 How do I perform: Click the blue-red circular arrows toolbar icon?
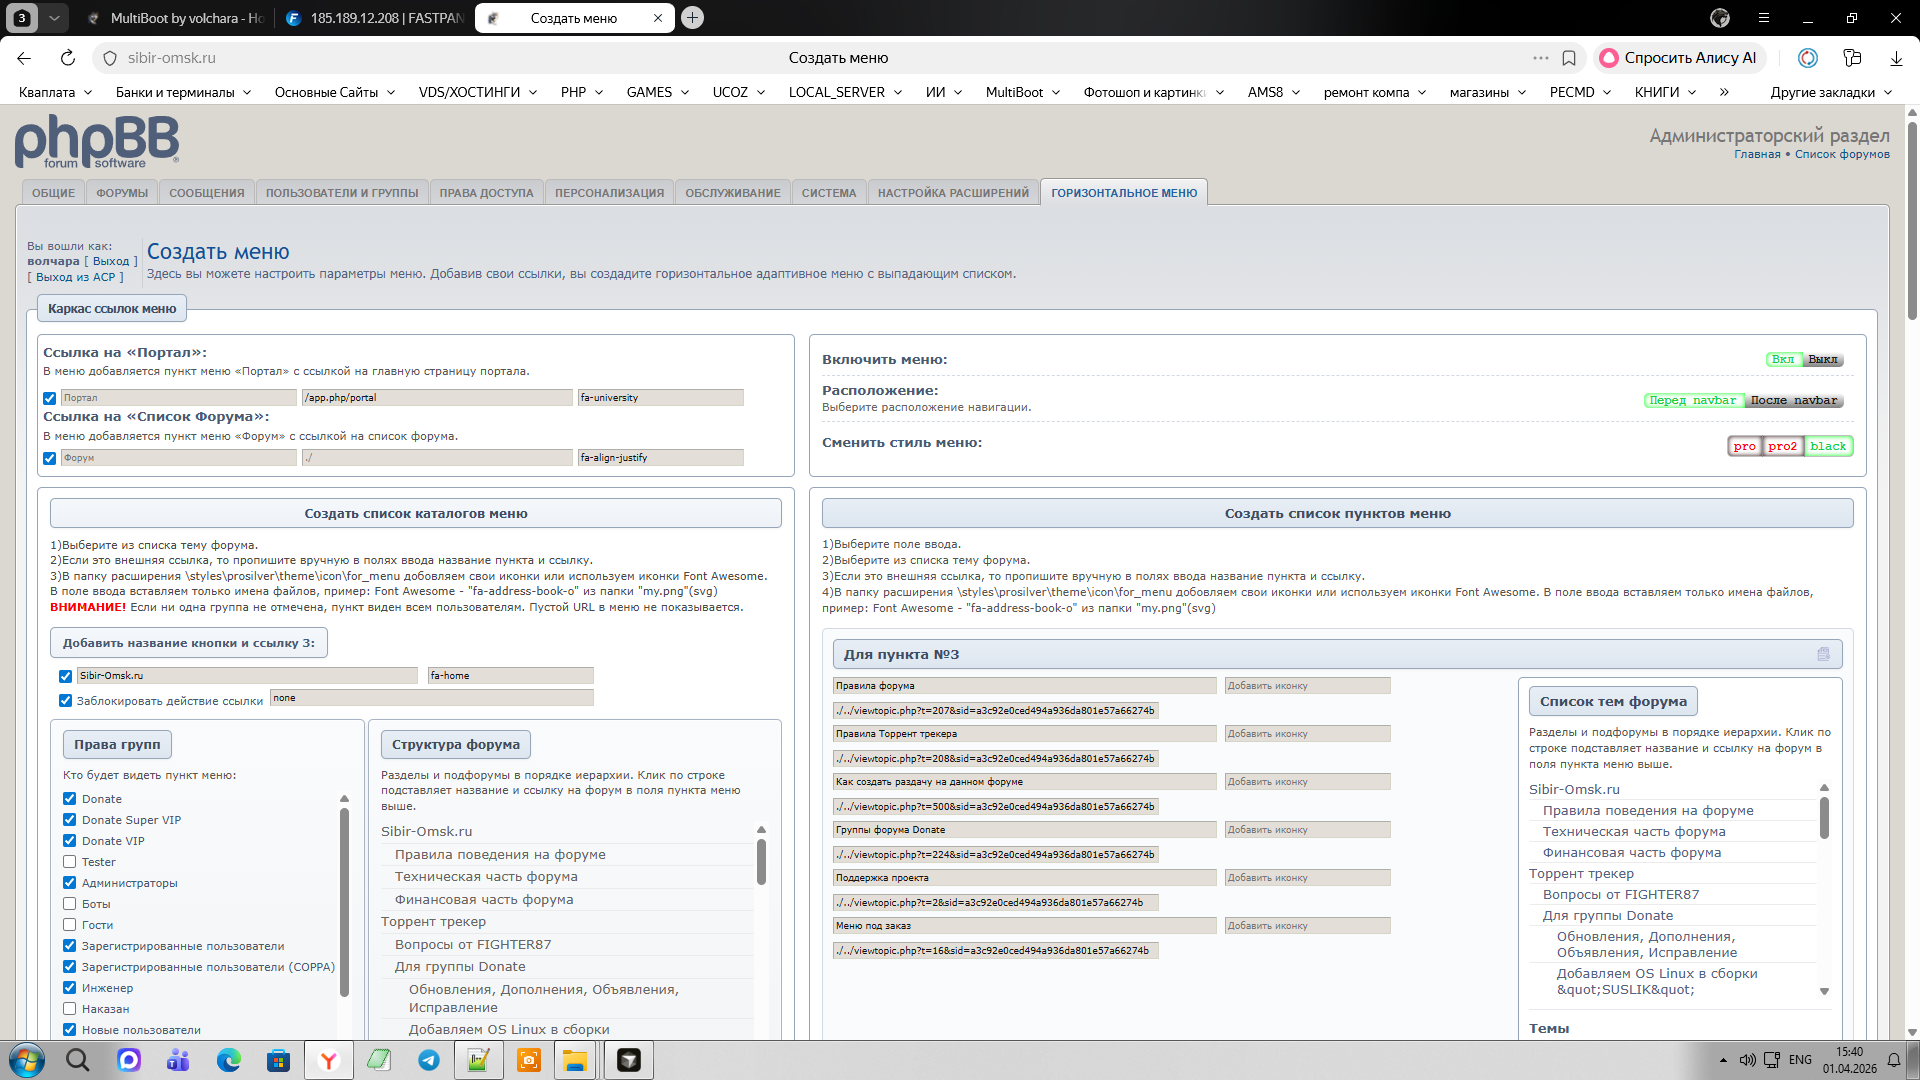point(1808,58)
